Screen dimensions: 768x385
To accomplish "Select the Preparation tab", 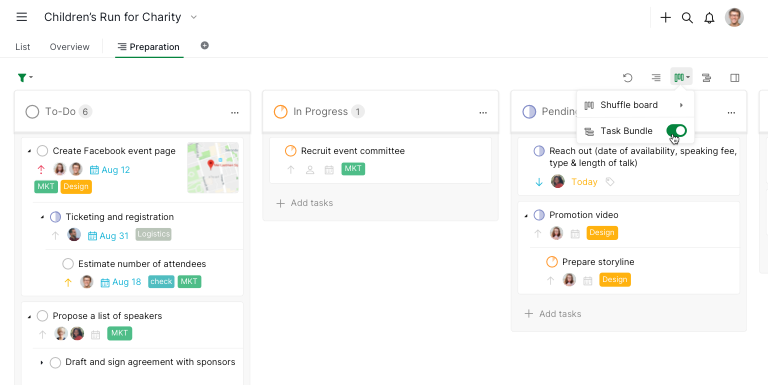I will pyautogui.click(x=149, y=47).
